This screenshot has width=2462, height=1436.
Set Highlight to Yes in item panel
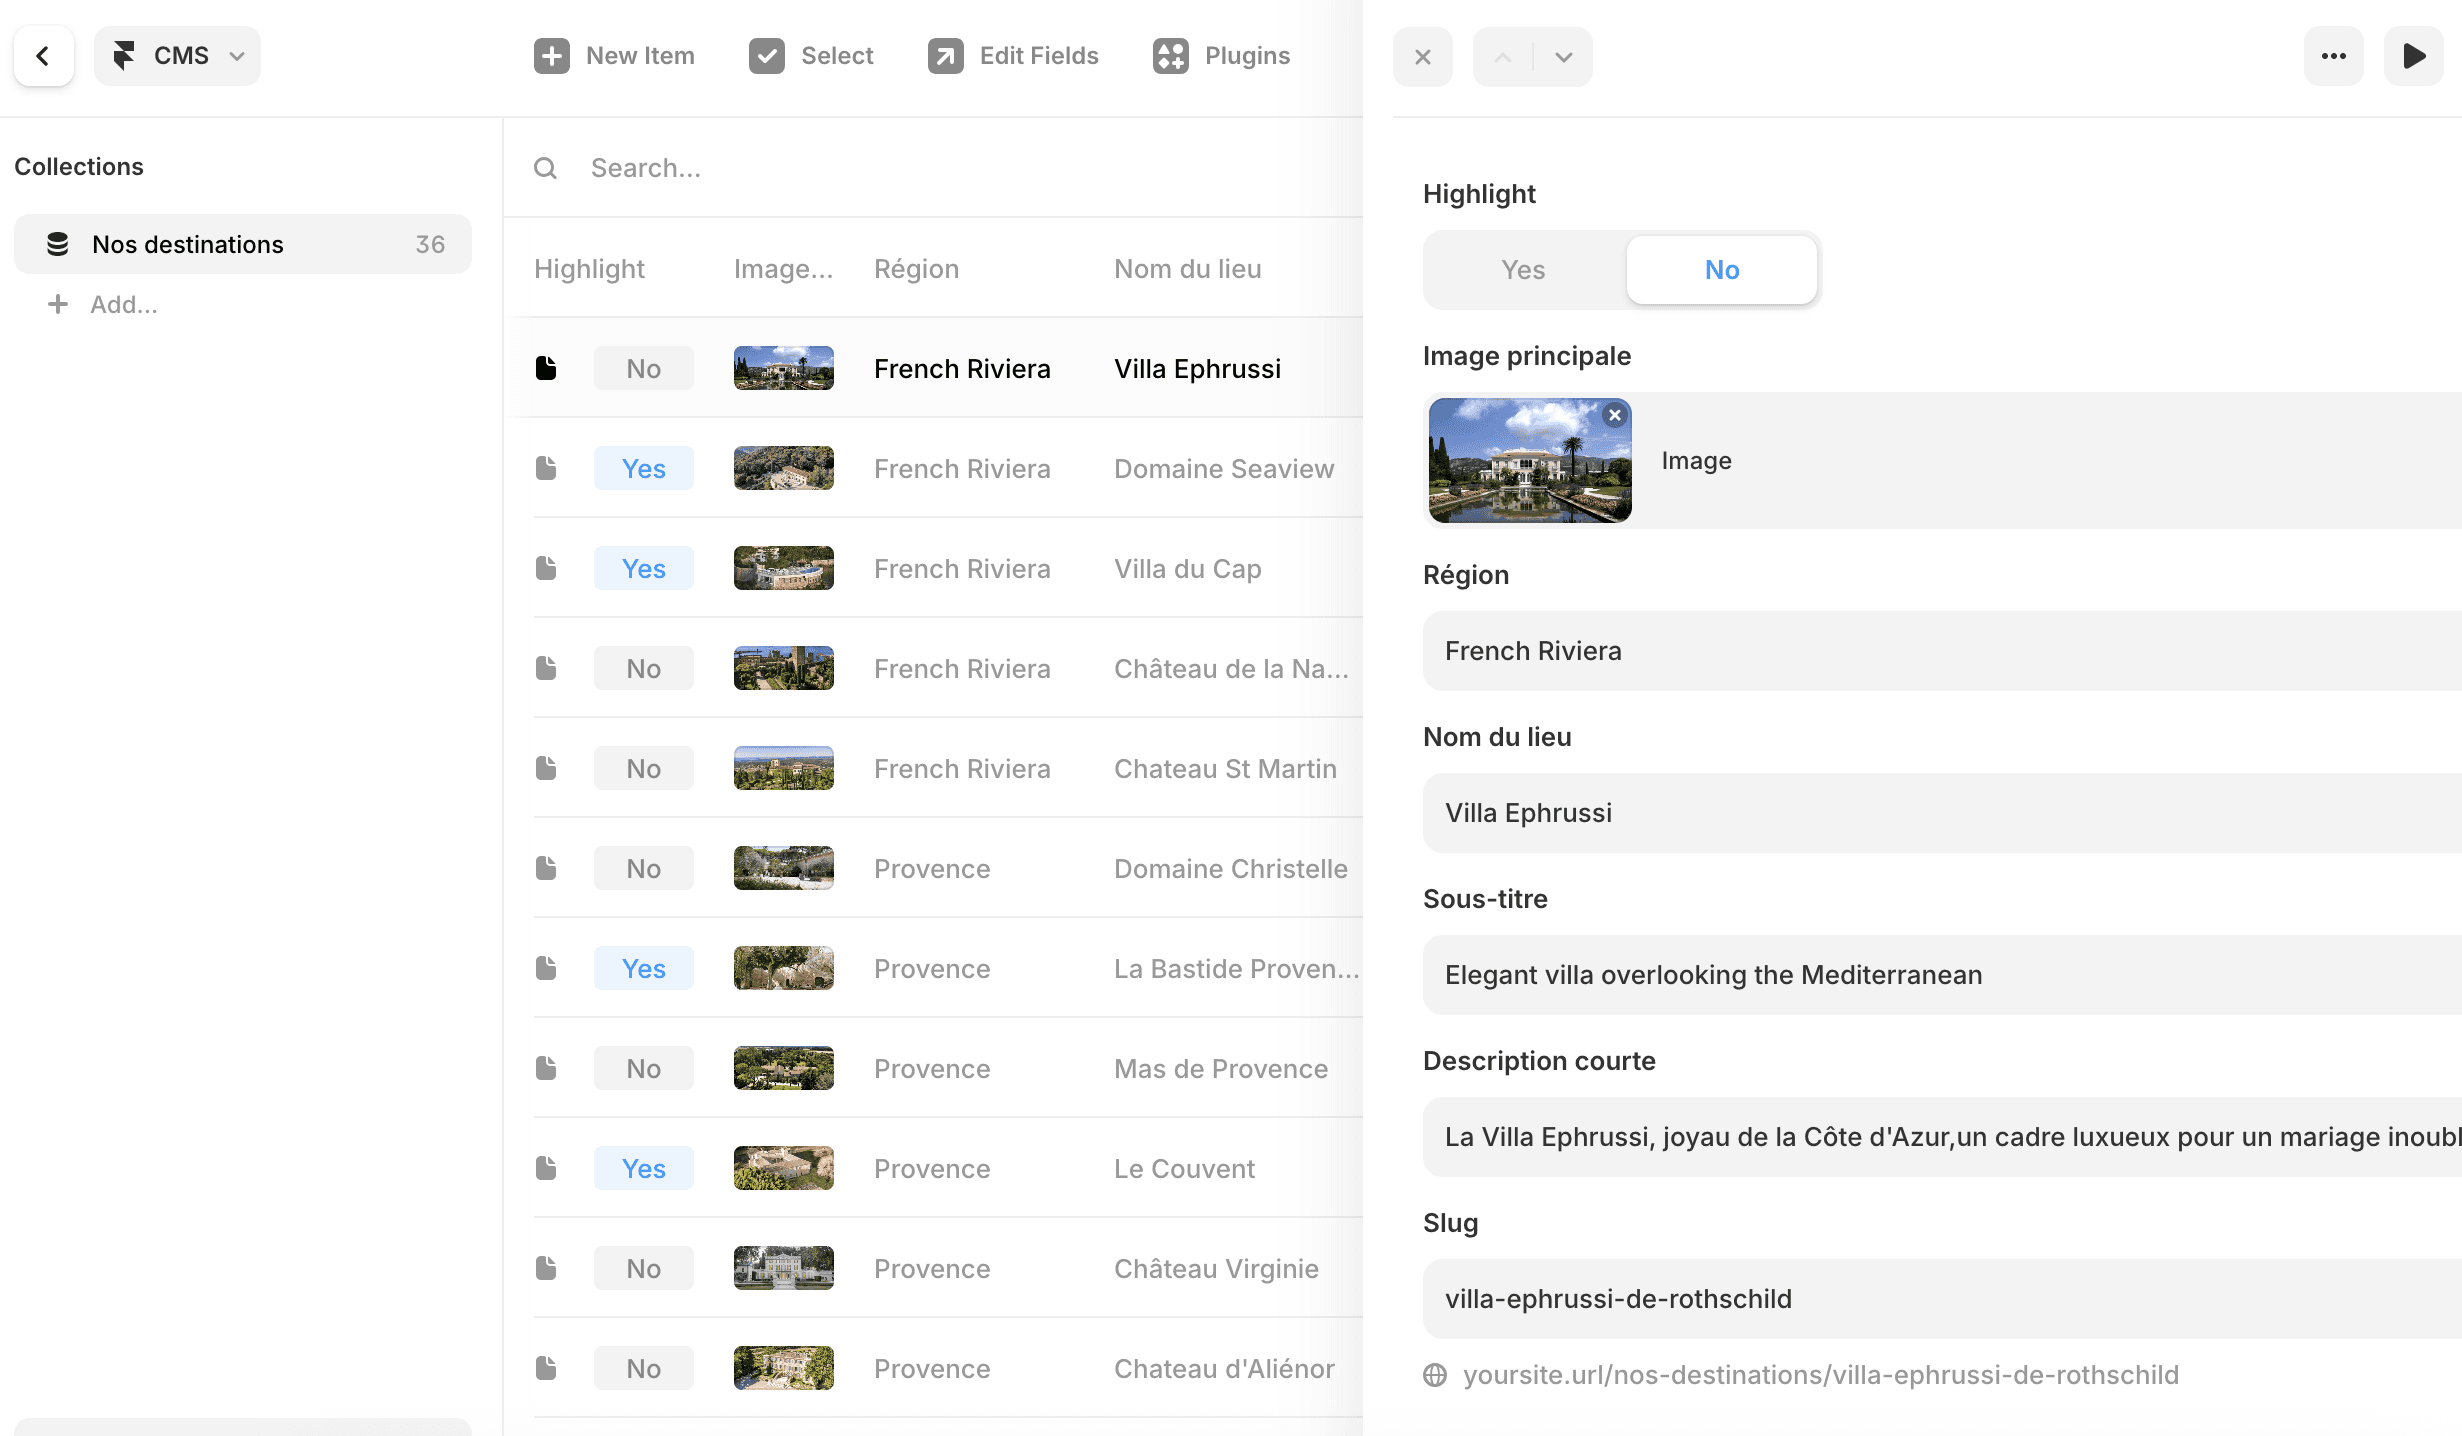pos(1523,270)
